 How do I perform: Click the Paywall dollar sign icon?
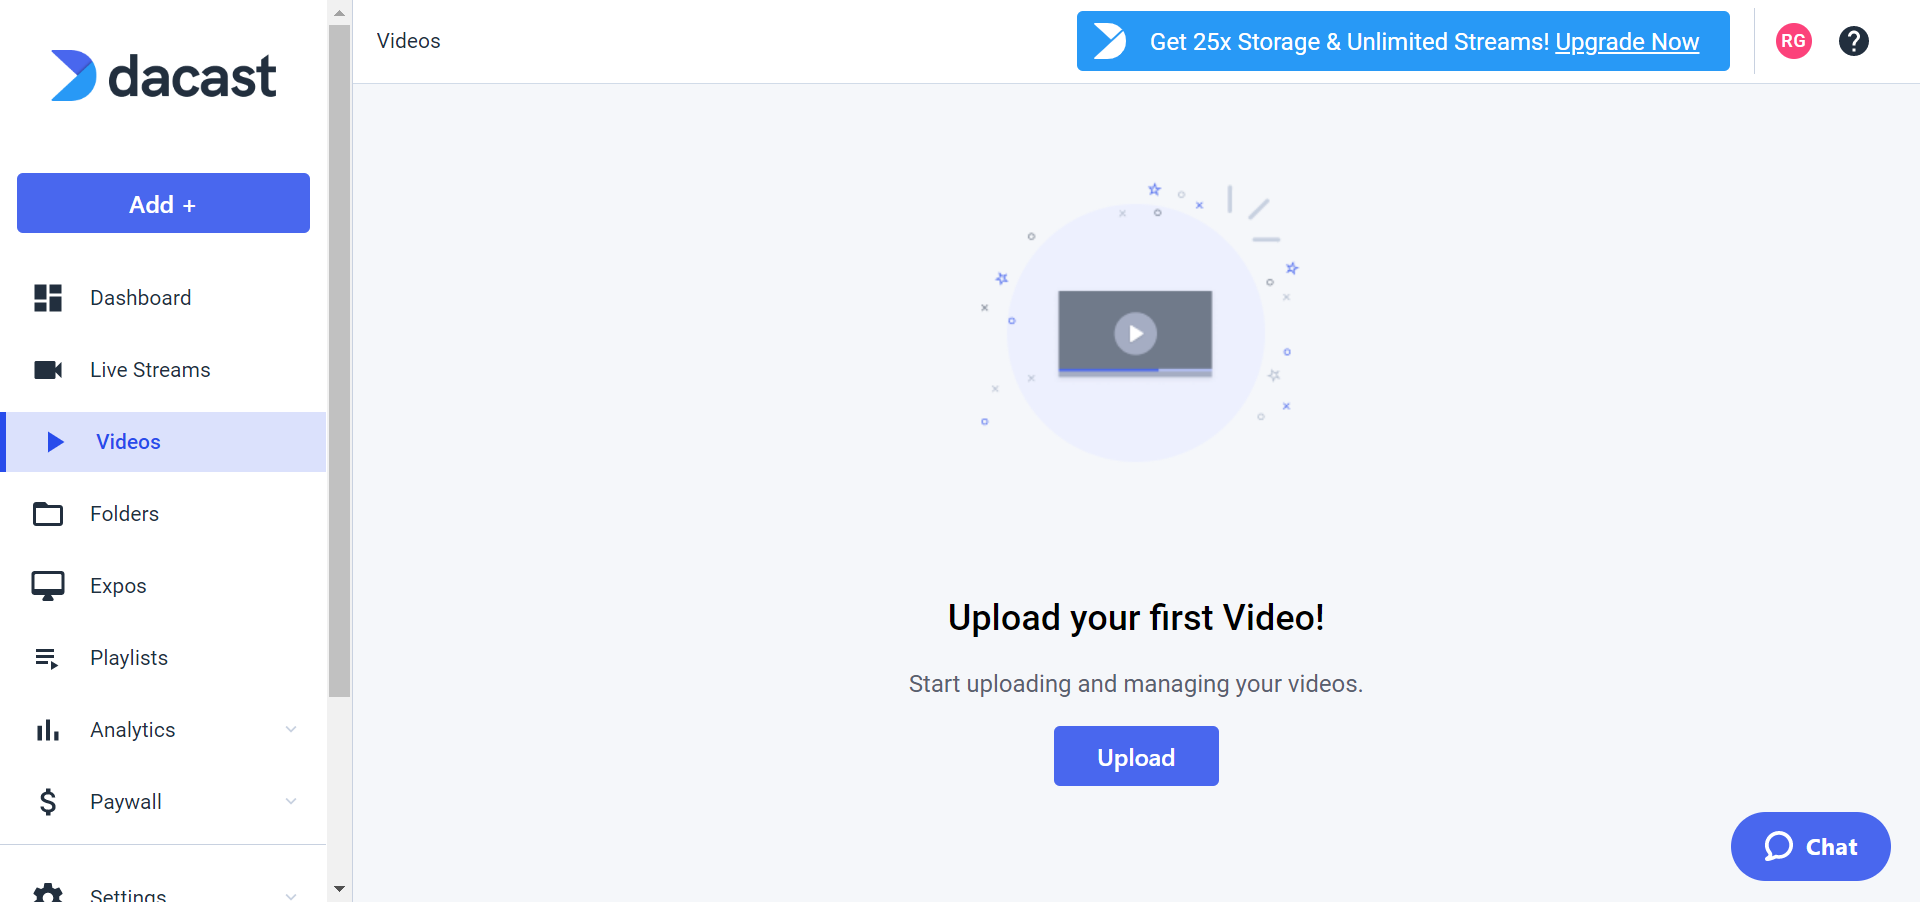[48, 802]
